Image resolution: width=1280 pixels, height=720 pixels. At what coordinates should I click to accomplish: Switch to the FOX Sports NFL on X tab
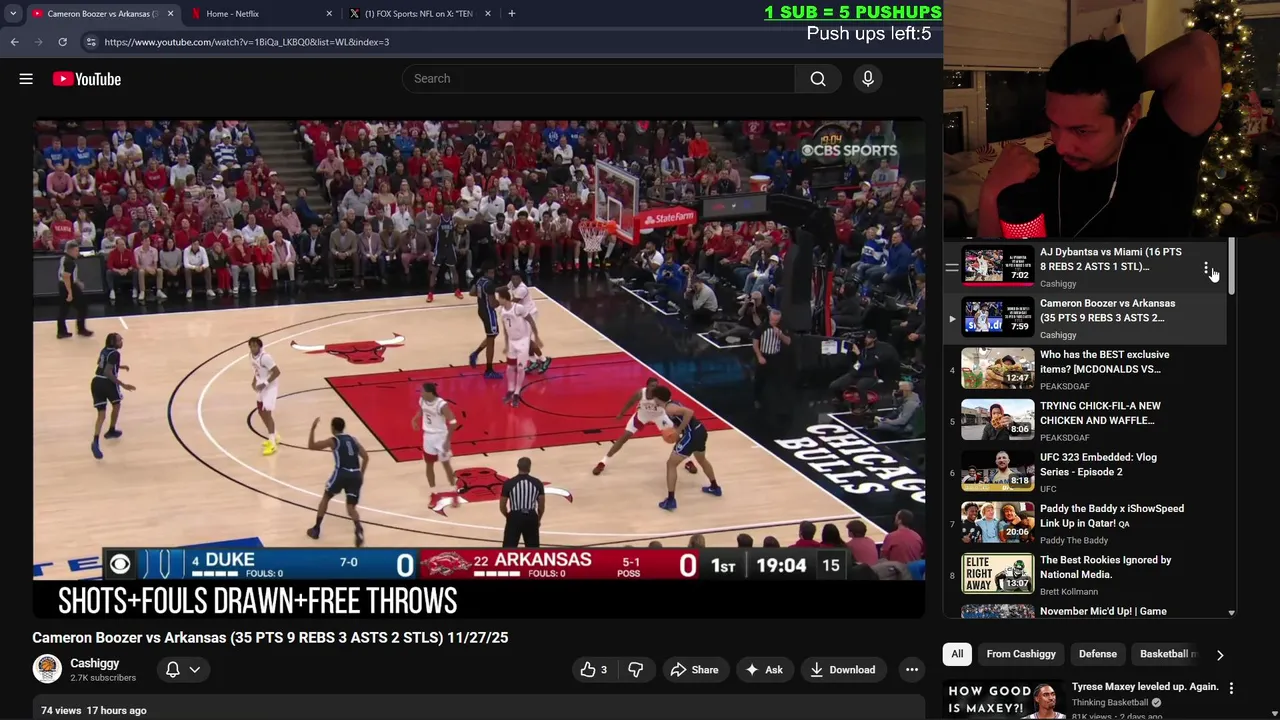coord(418,14)
